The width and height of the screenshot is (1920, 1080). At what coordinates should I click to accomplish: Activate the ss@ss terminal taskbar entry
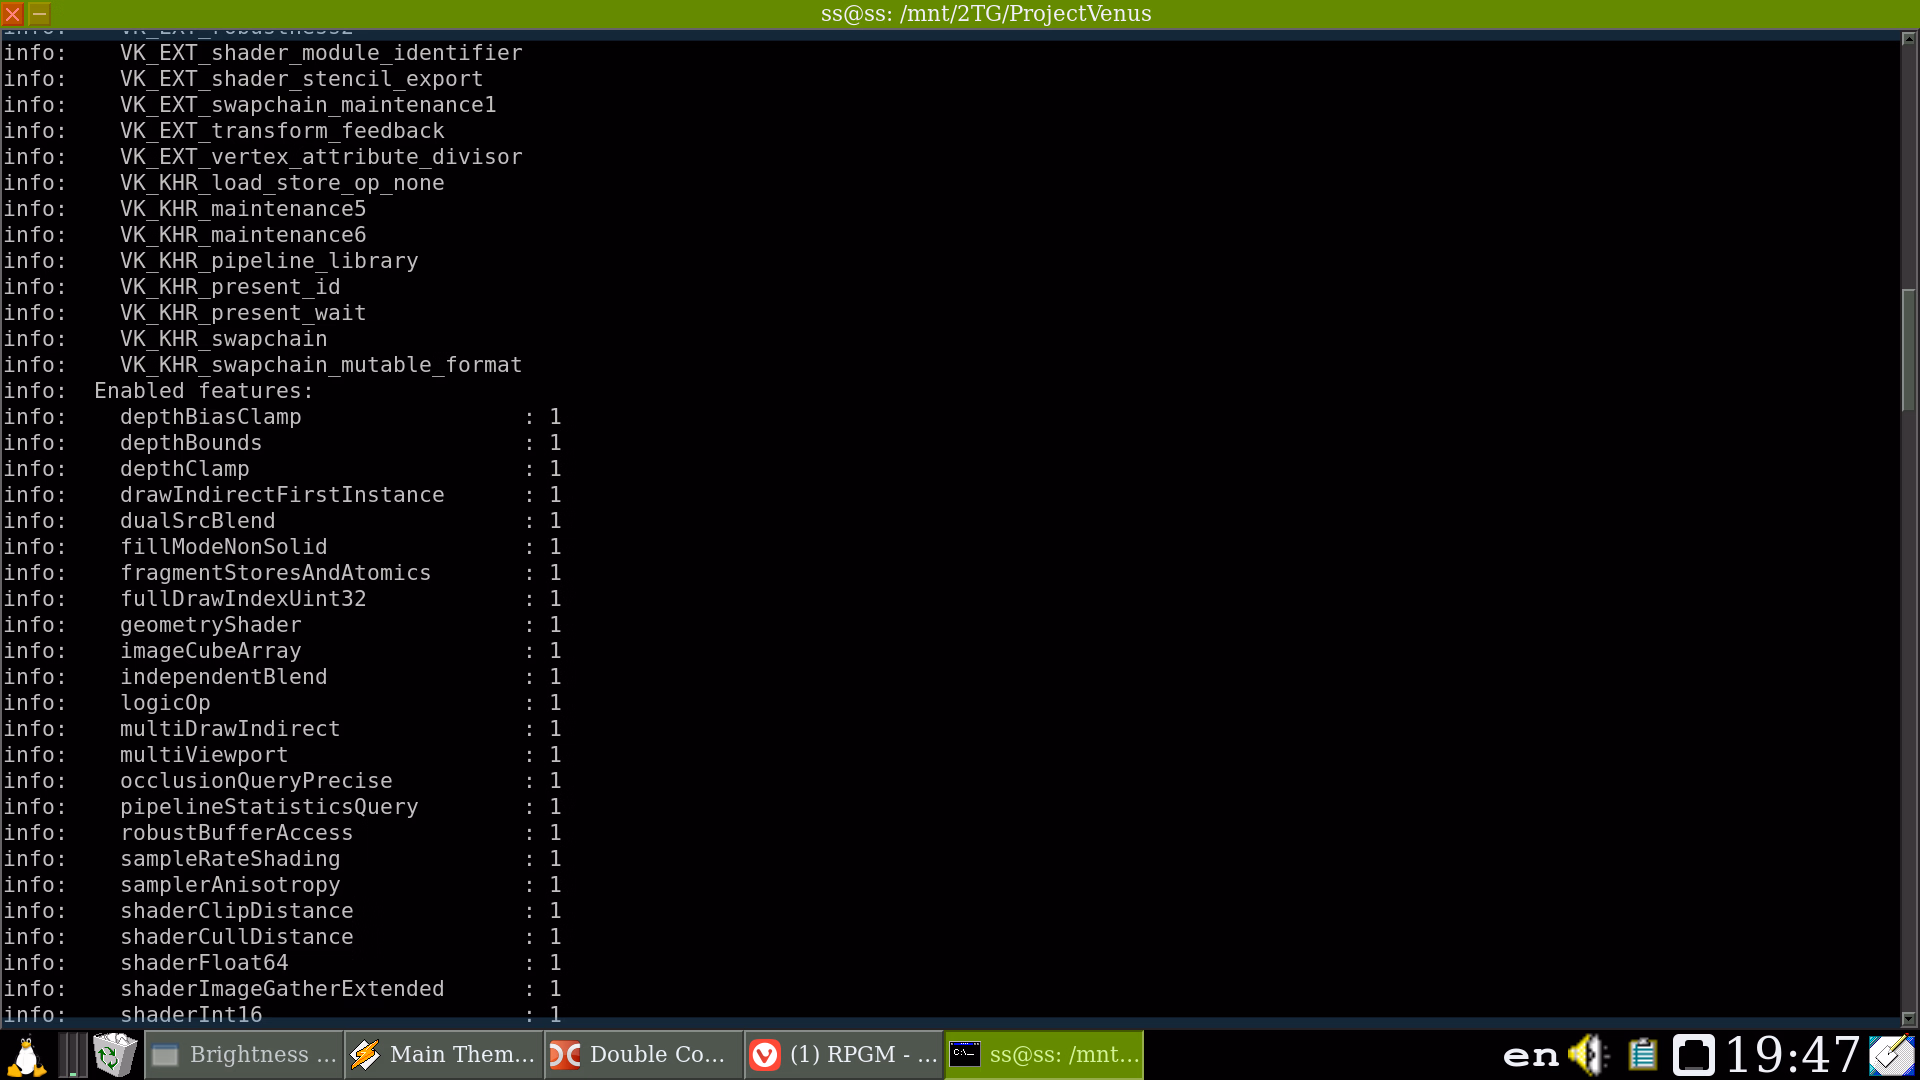[x=1045, y=1055]
